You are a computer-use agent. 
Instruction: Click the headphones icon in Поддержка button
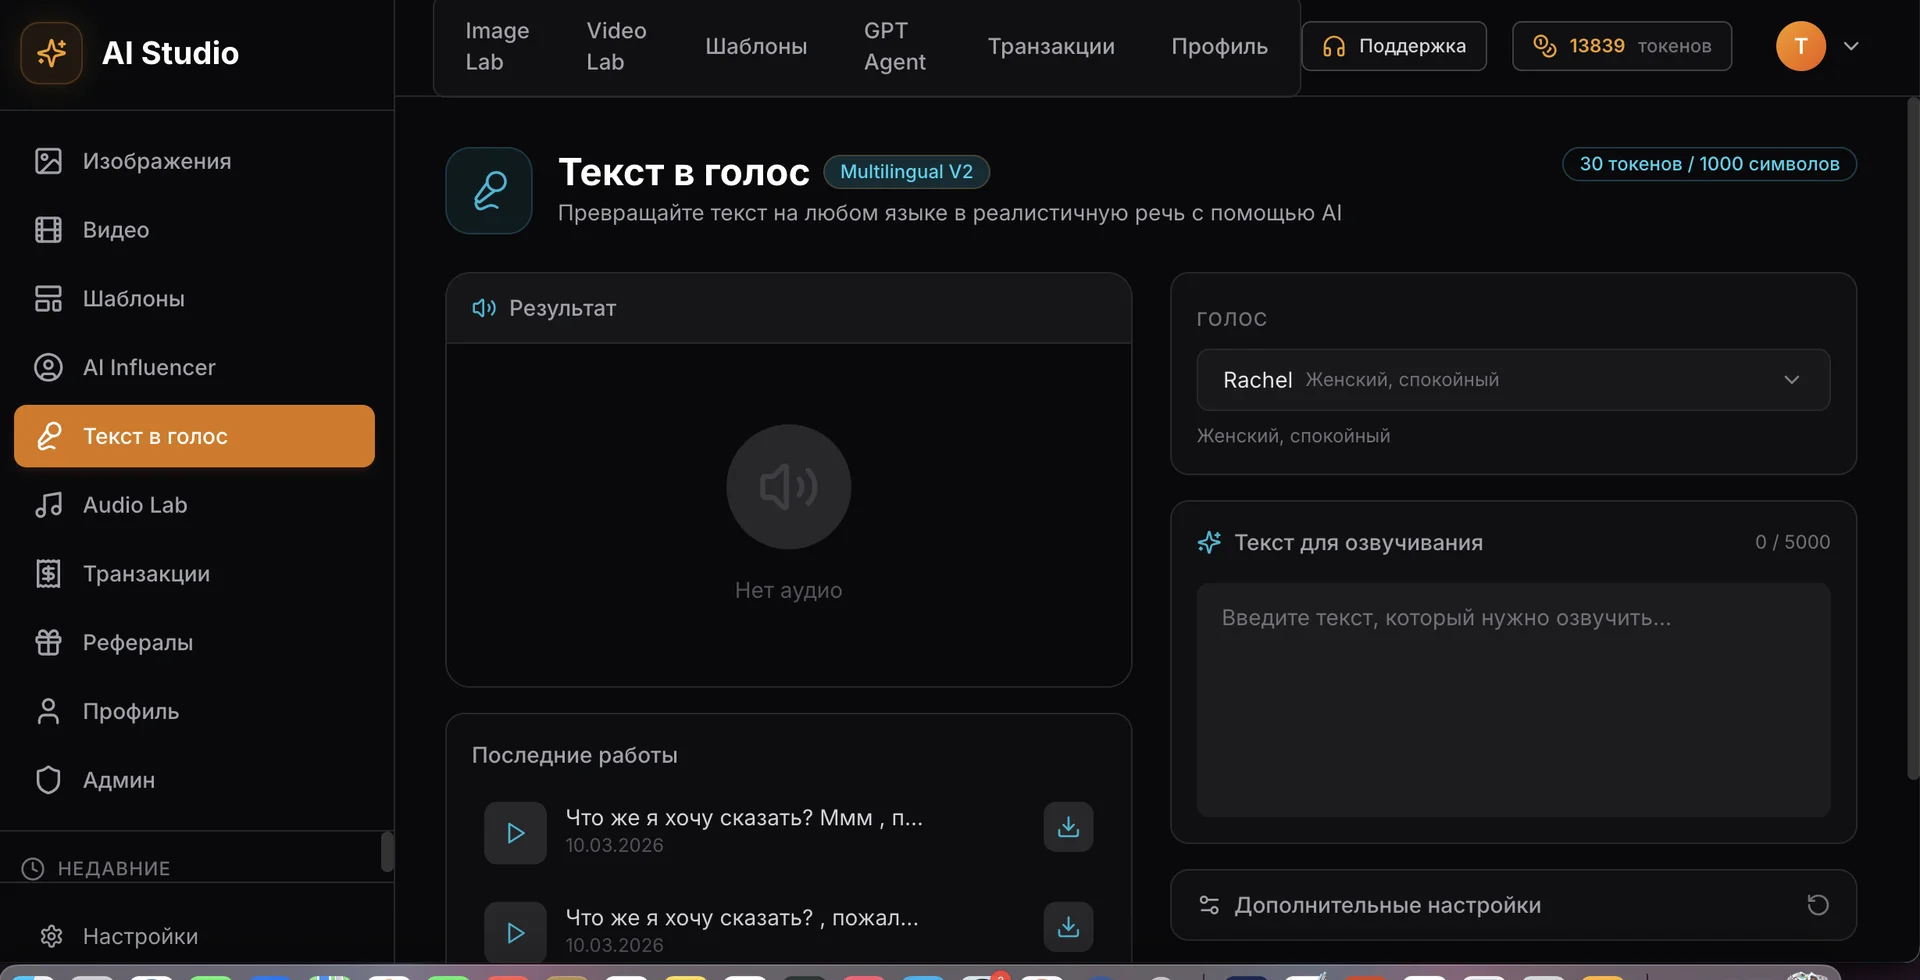click(x=1333, y=46)
